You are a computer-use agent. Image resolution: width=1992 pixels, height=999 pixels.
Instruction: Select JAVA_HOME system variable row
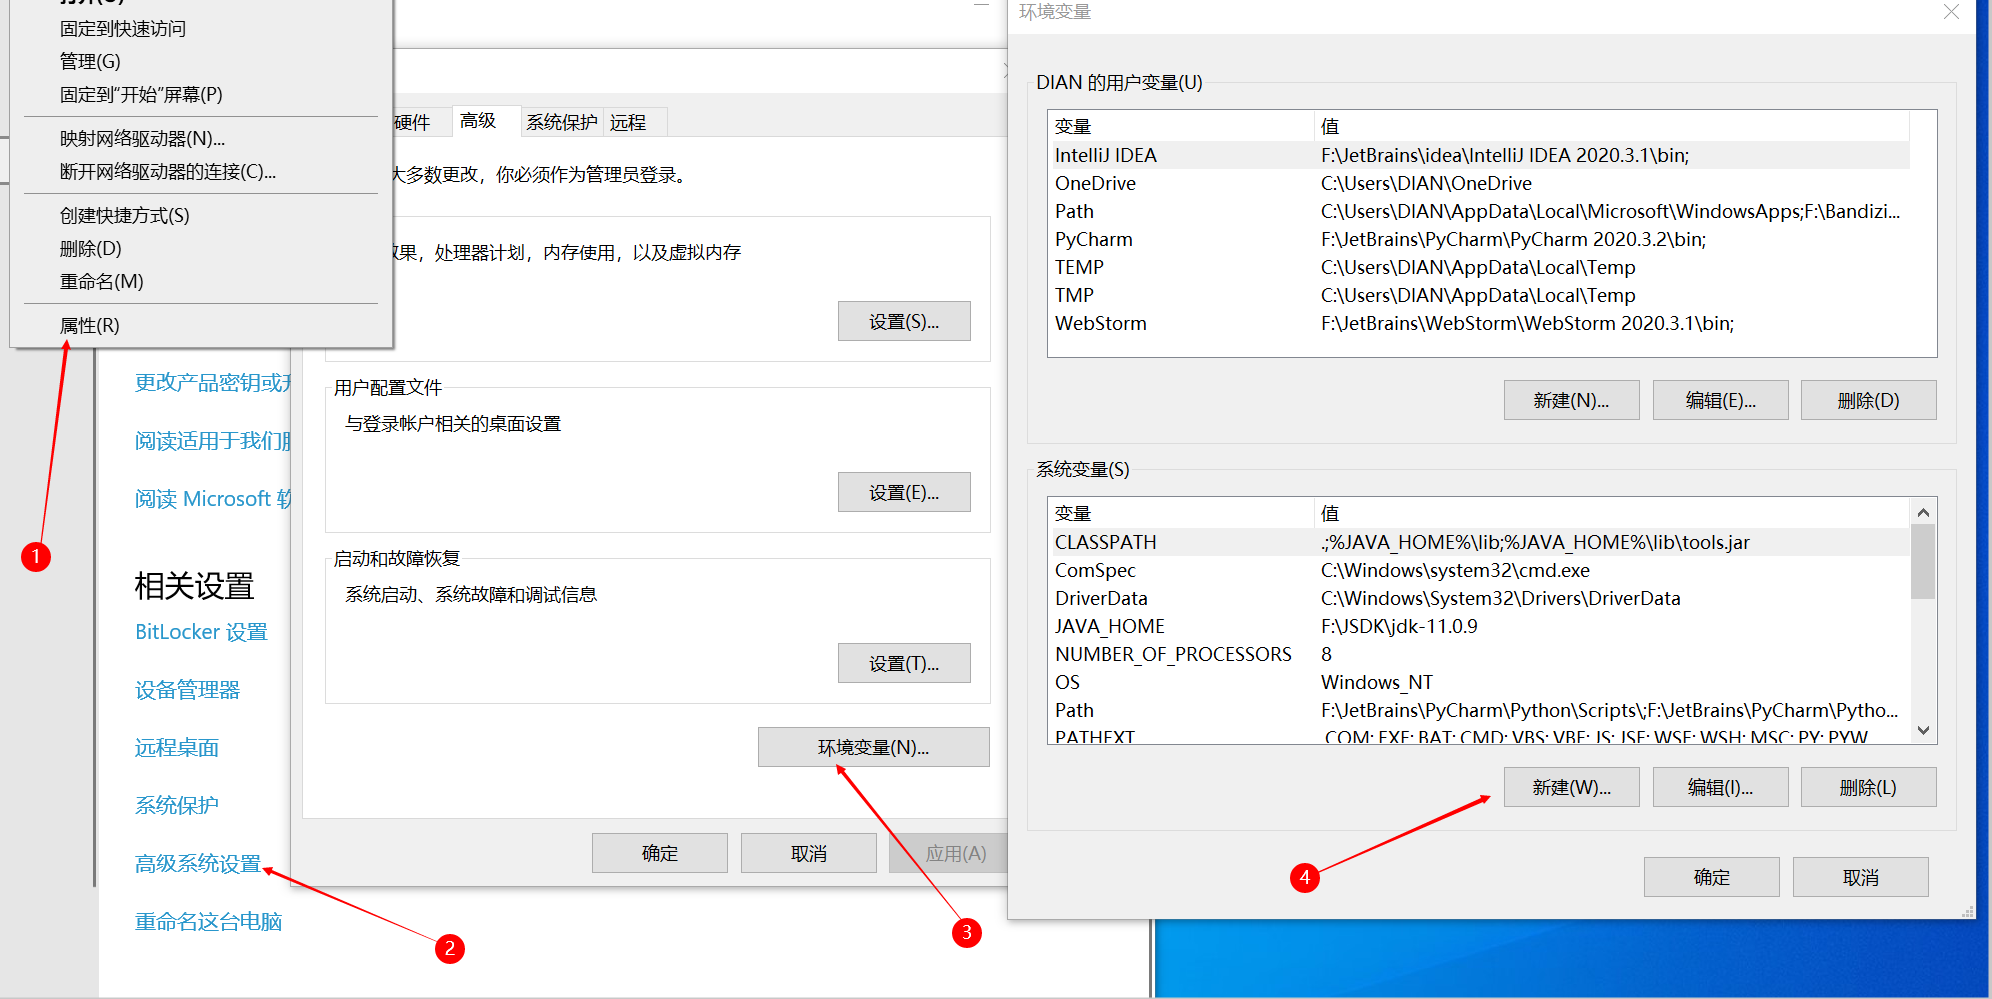click(x=1479, y=626)
